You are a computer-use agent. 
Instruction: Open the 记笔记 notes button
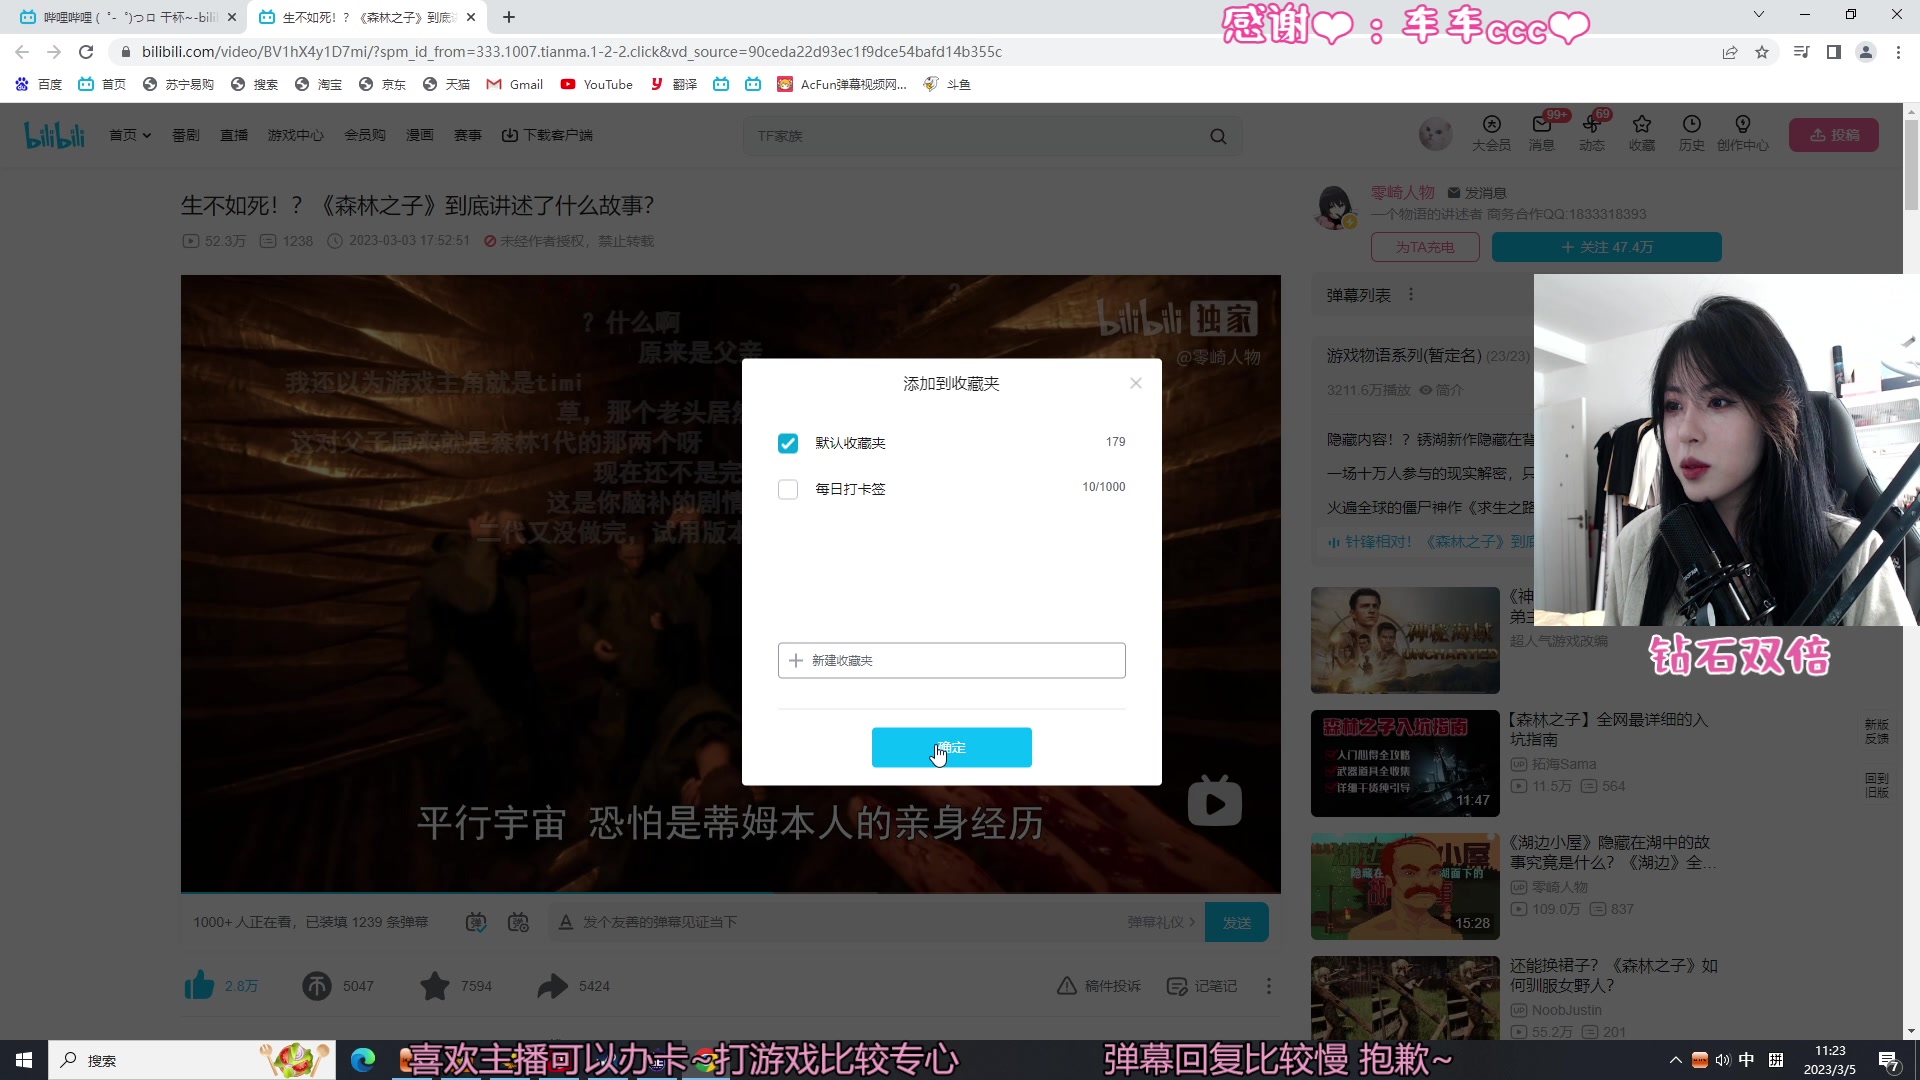(x=1202, y=986)
